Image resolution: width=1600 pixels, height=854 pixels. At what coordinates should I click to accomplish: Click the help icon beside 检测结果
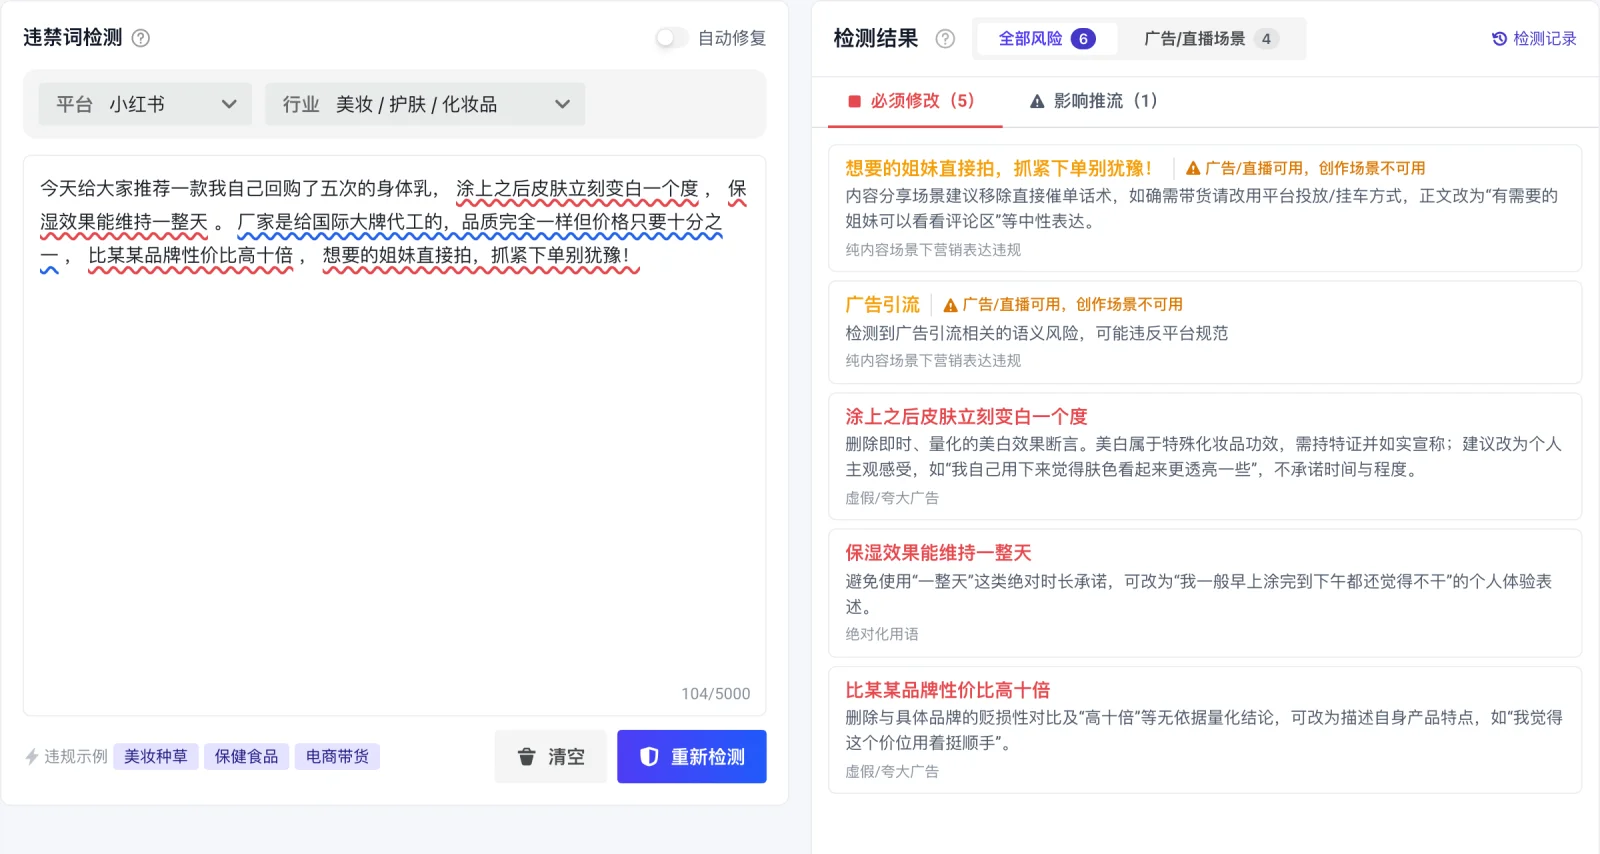coord(945,39)
